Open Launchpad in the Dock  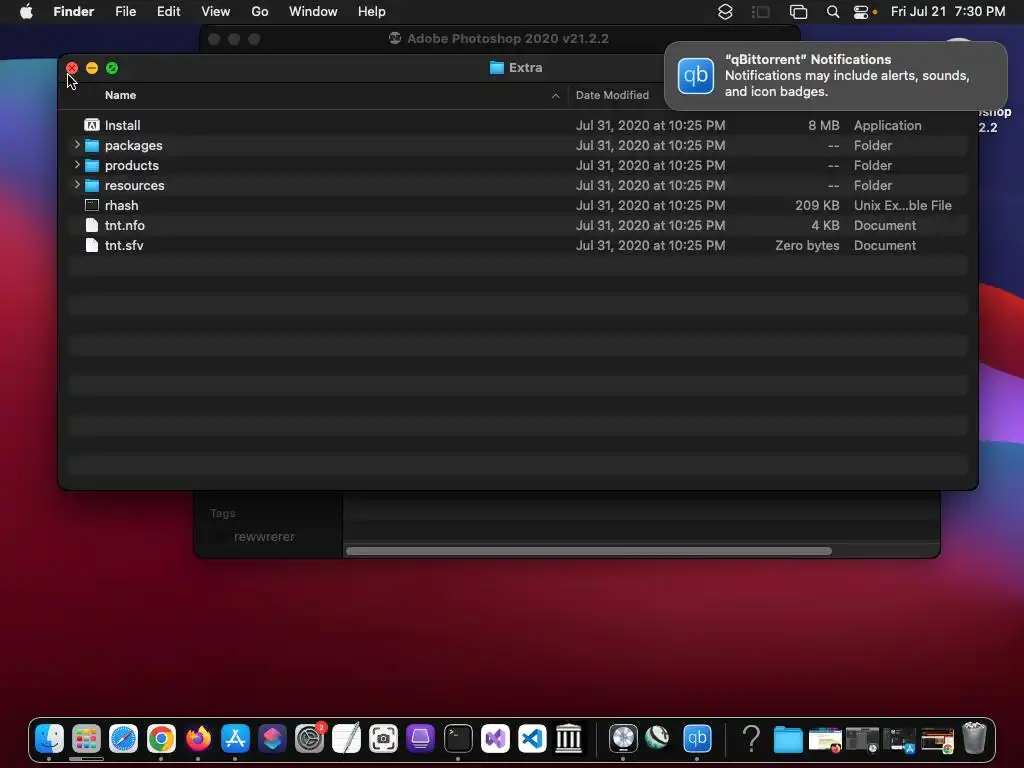coord(86,739)
